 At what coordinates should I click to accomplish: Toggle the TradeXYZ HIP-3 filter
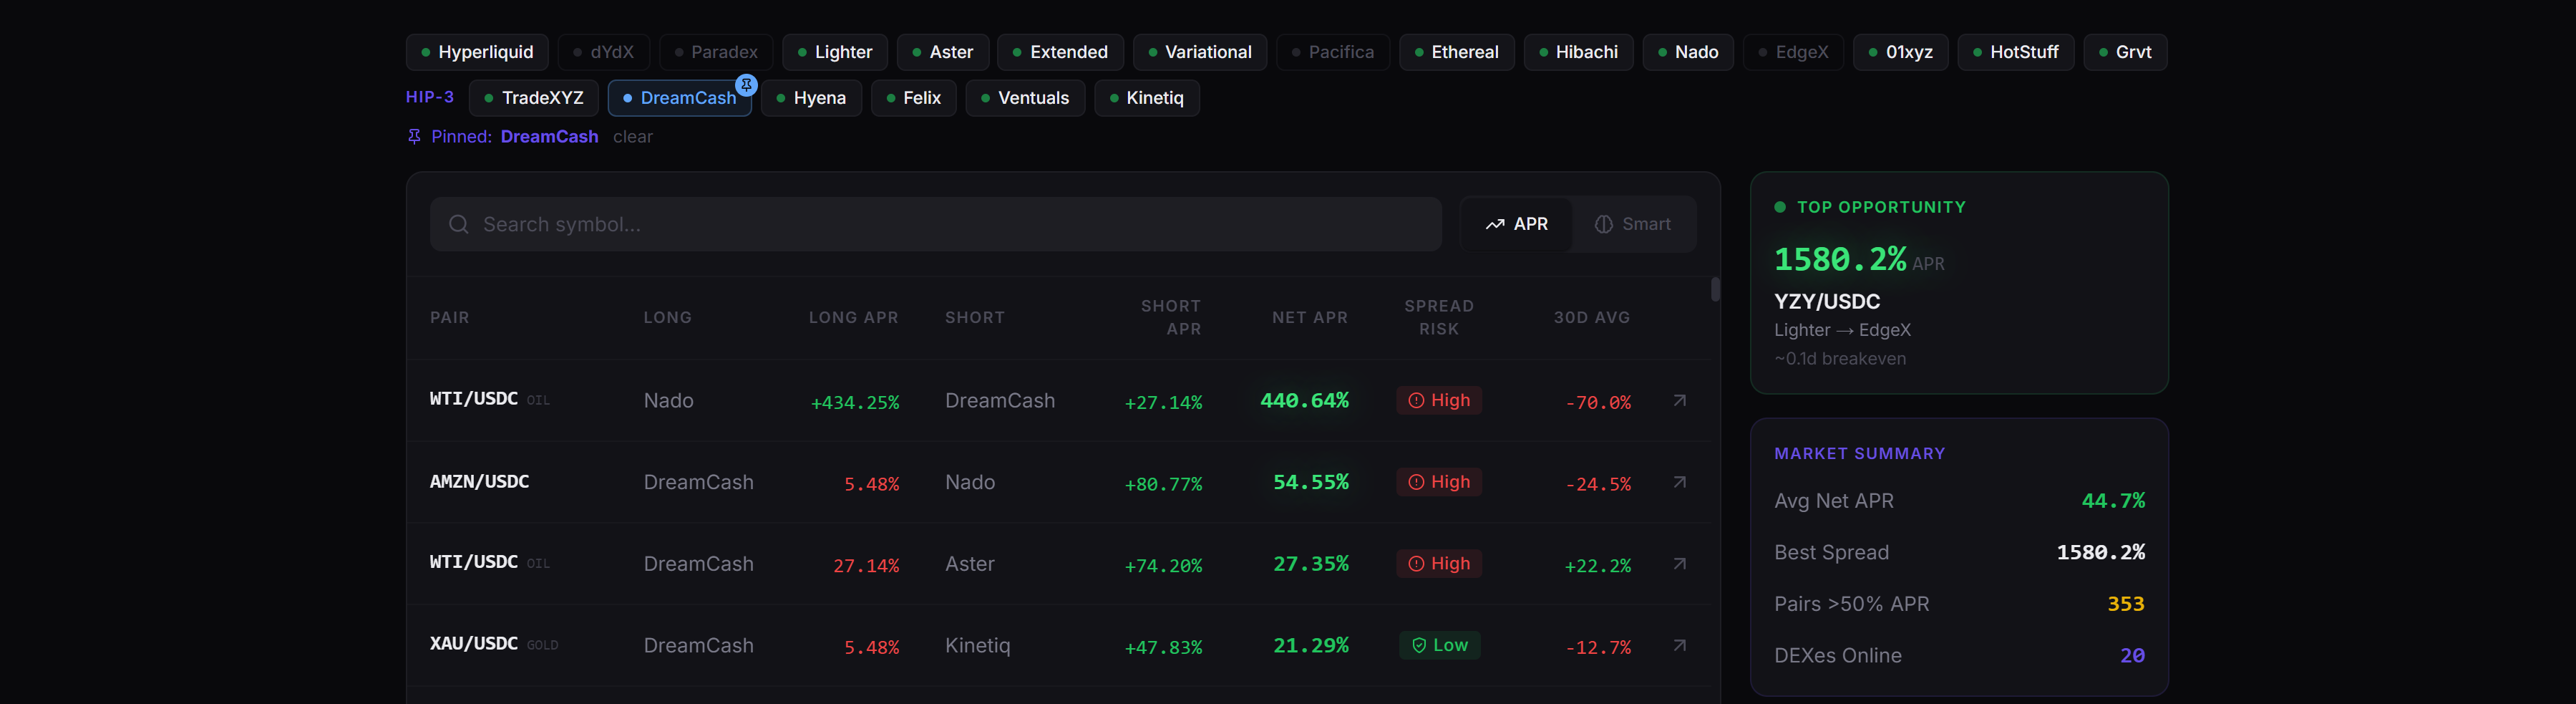click(x=534, y=98)
